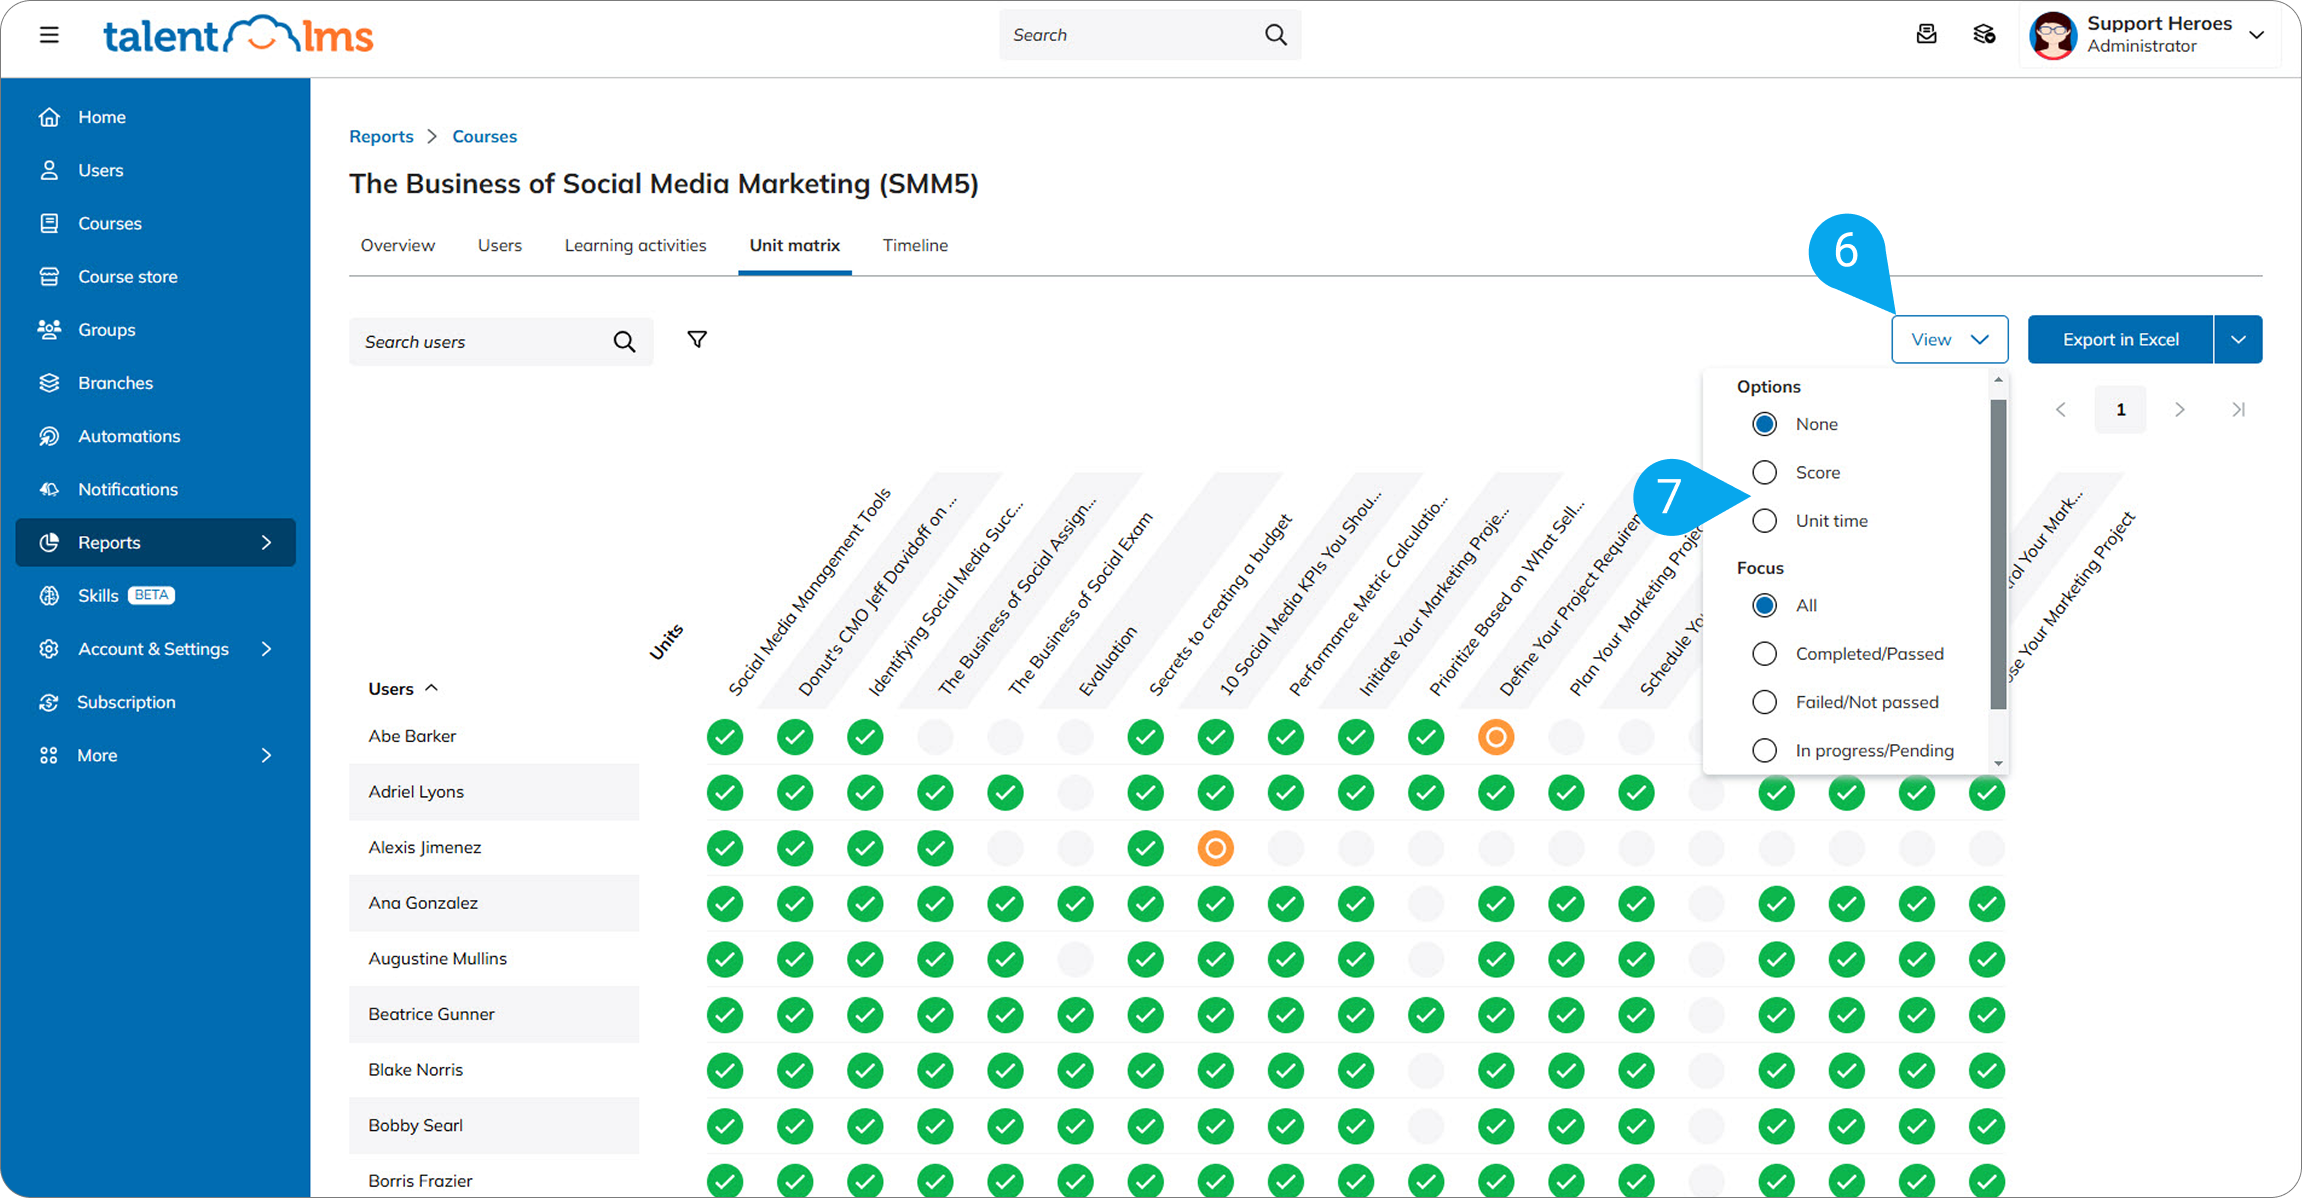Click the top search magnifier icon

1275,35
